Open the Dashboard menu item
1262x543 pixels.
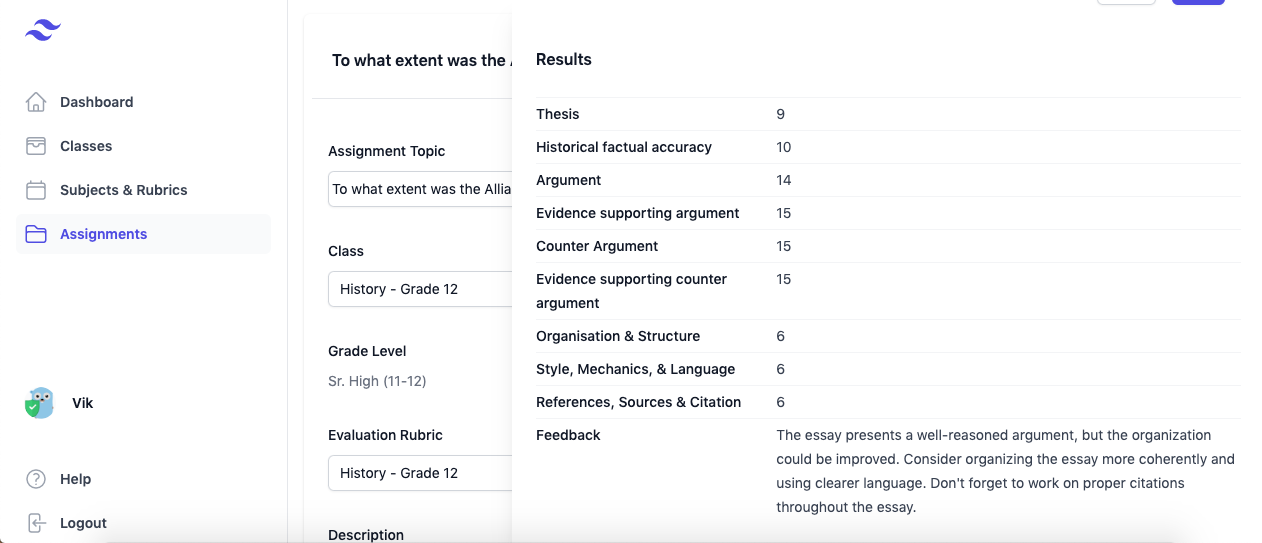click(x=96, y=102)
